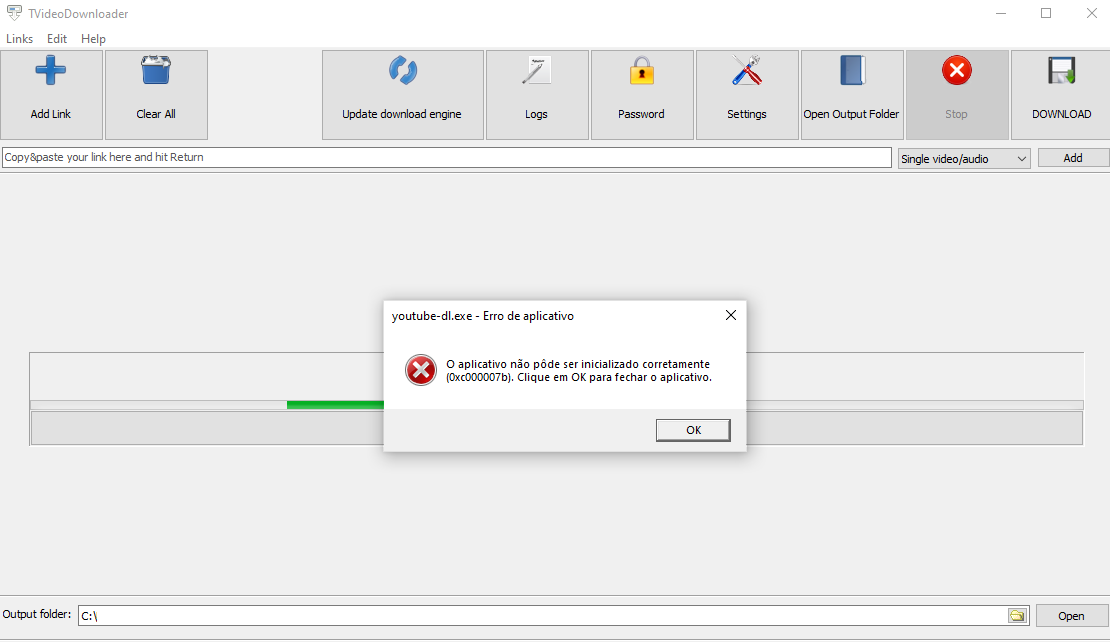This screenshot has height=642, width=1110.
Task: Minimize the TVideoDownloader window
Action: coord(1000,13)
